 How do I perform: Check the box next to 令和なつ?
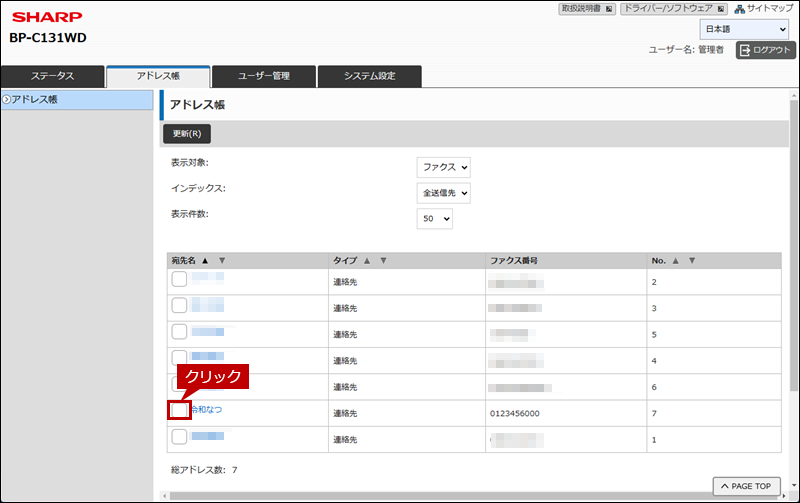click(x=179, y=410)
